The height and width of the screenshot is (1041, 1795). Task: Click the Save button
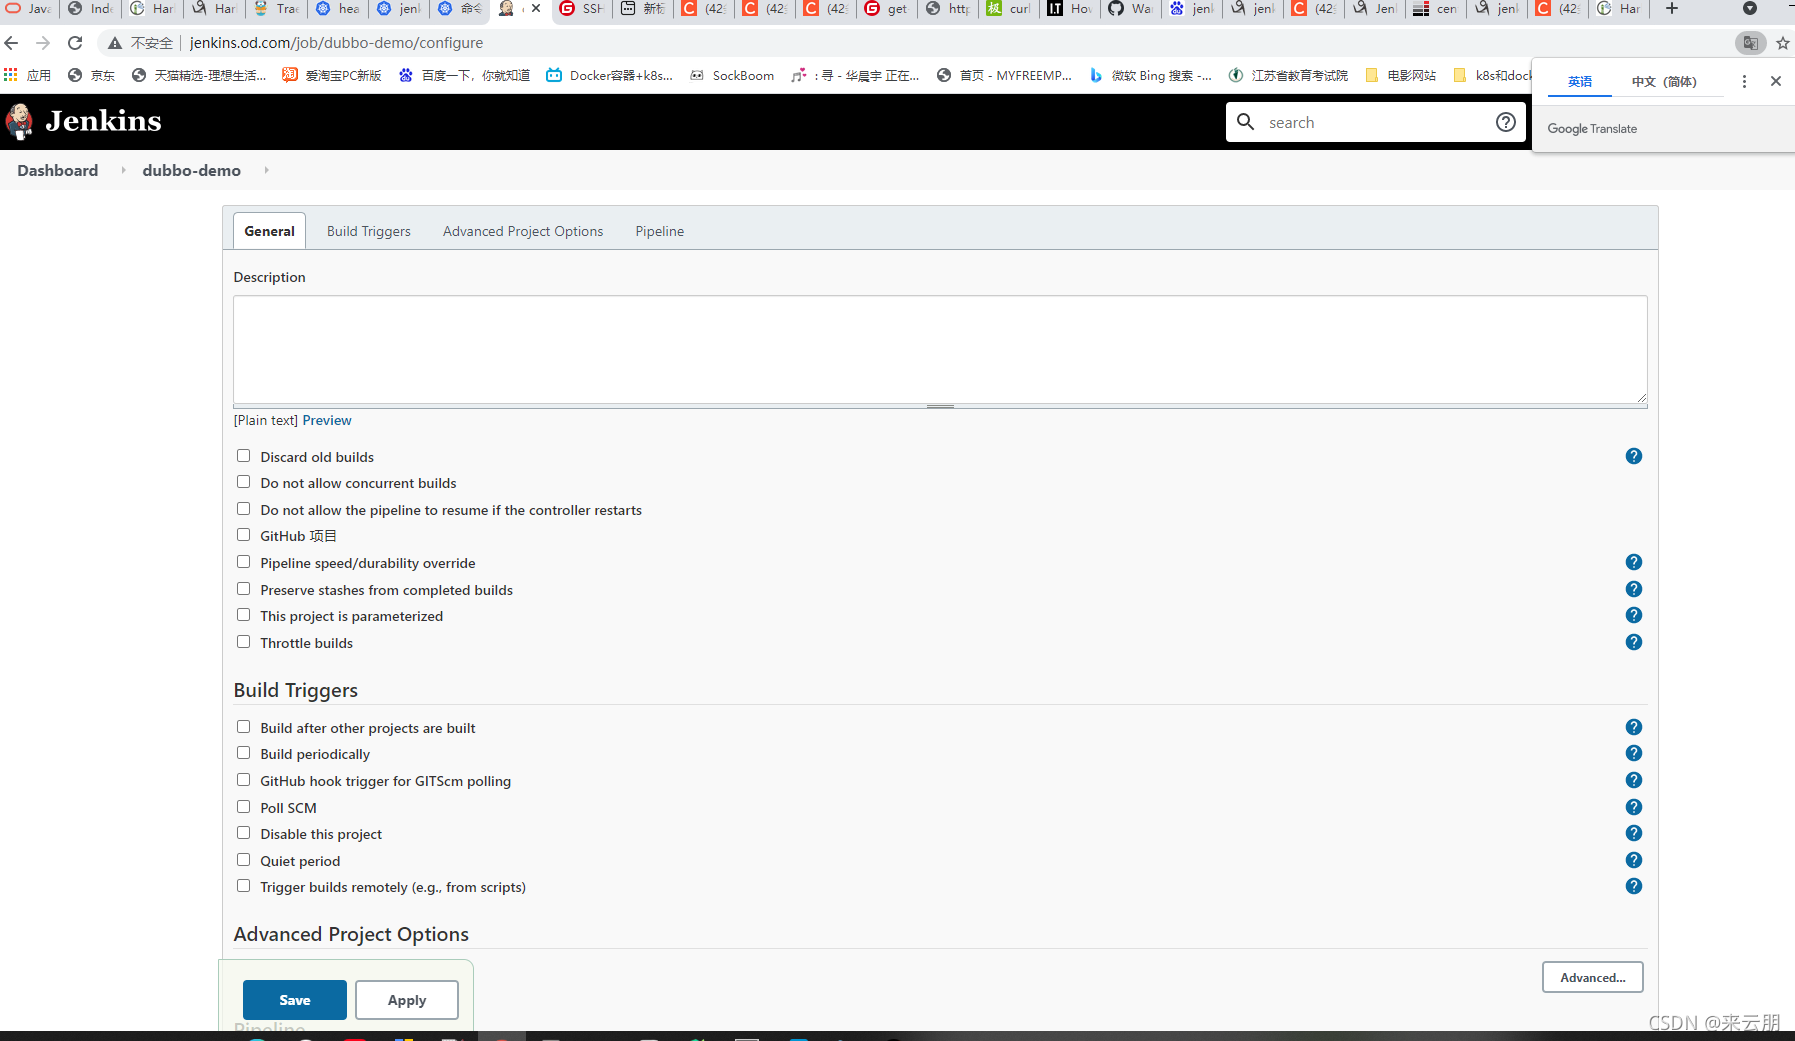click(x=295, y=1000)
